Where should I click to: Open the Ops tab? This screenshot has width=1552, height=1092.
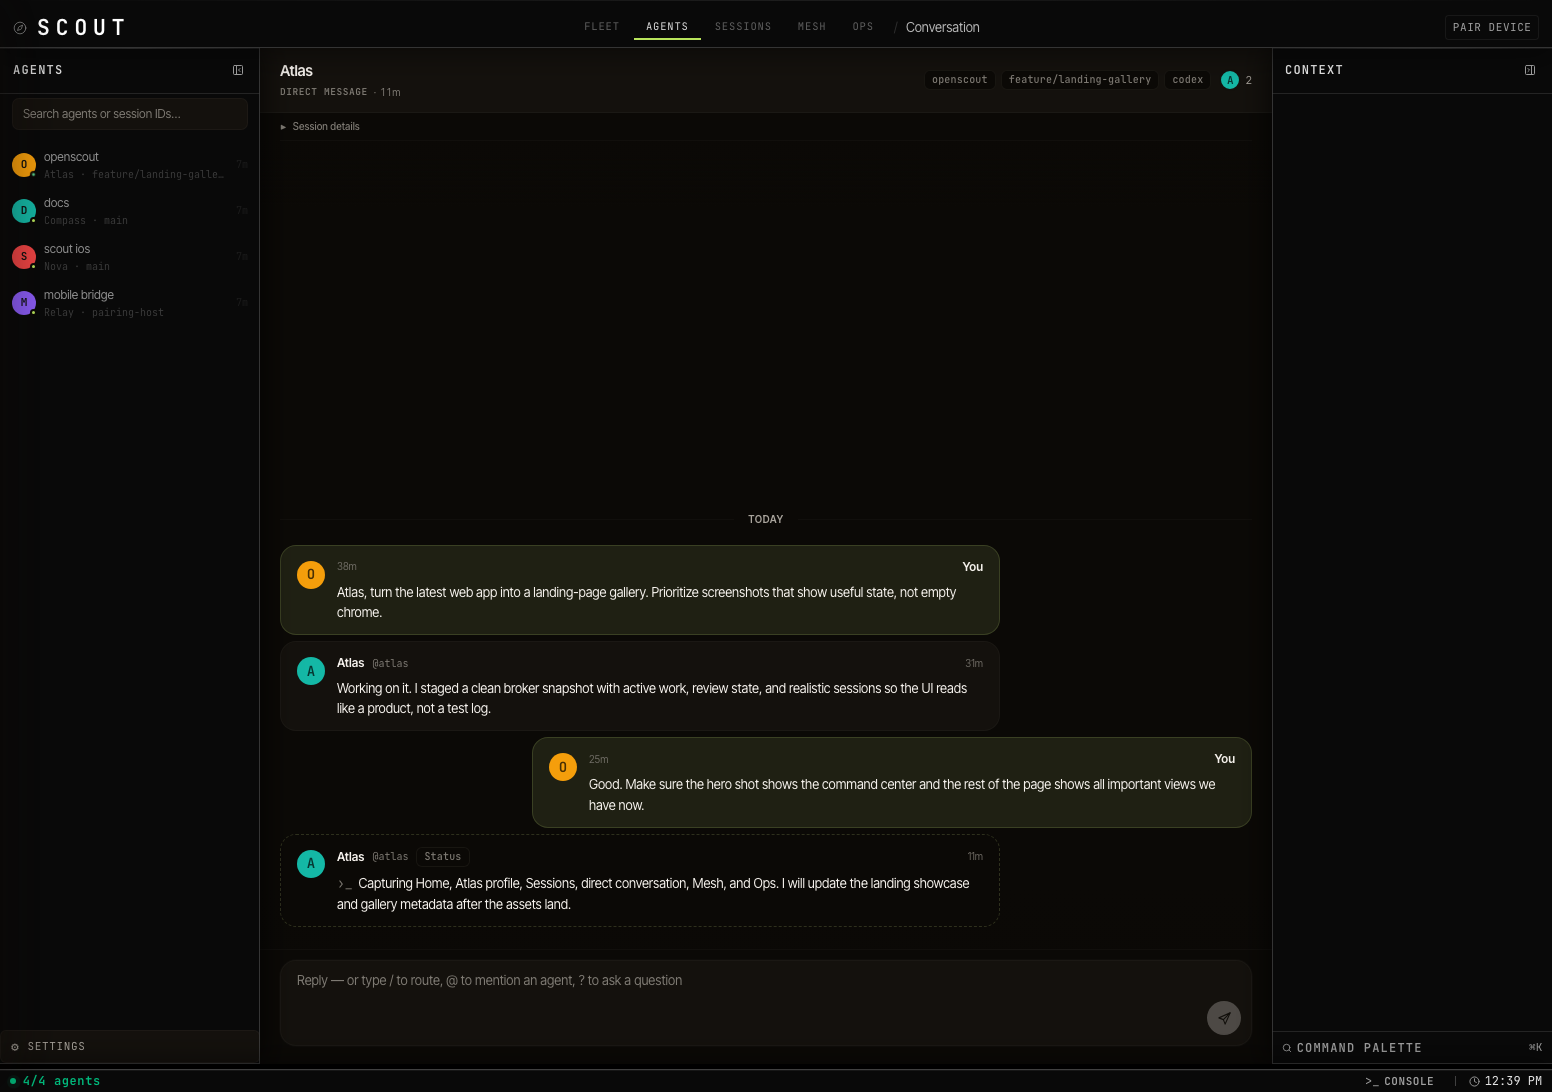[863, 27]
